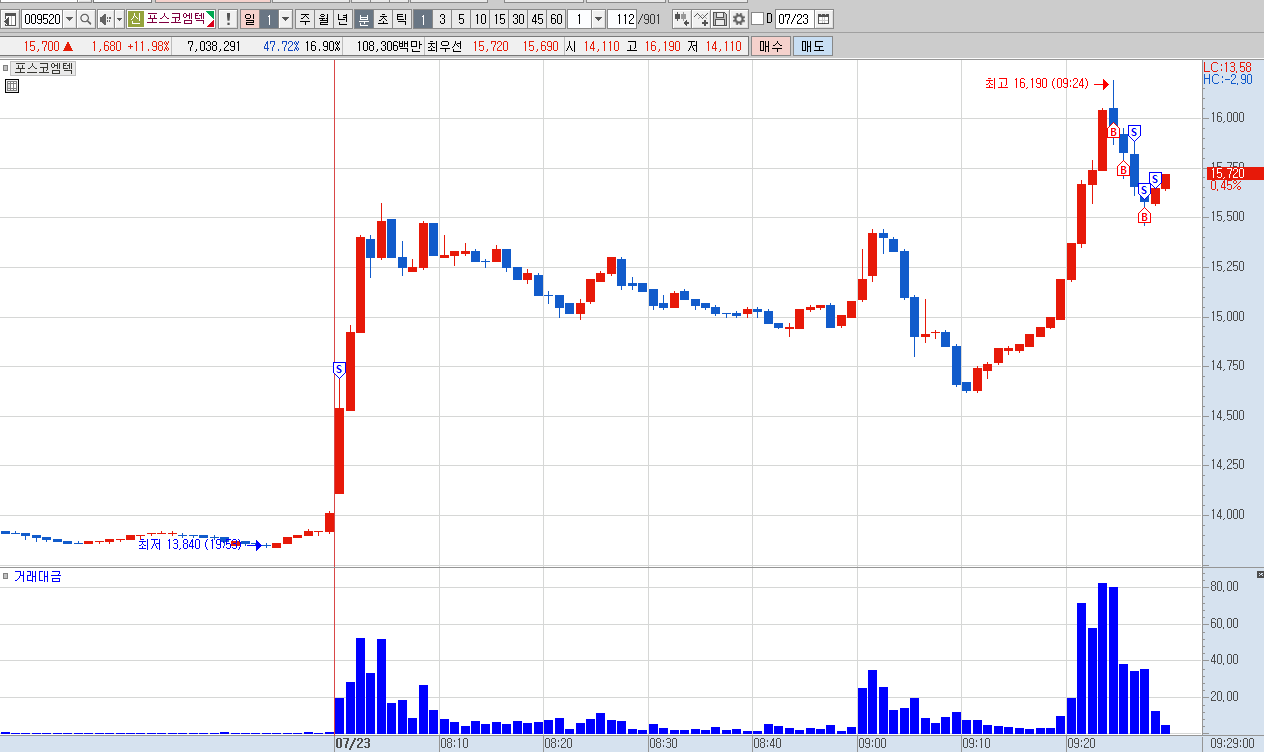The image size is (1264, 752).
Task: Expand the stock code 009520 dropdown
Action: pos(69,19)
